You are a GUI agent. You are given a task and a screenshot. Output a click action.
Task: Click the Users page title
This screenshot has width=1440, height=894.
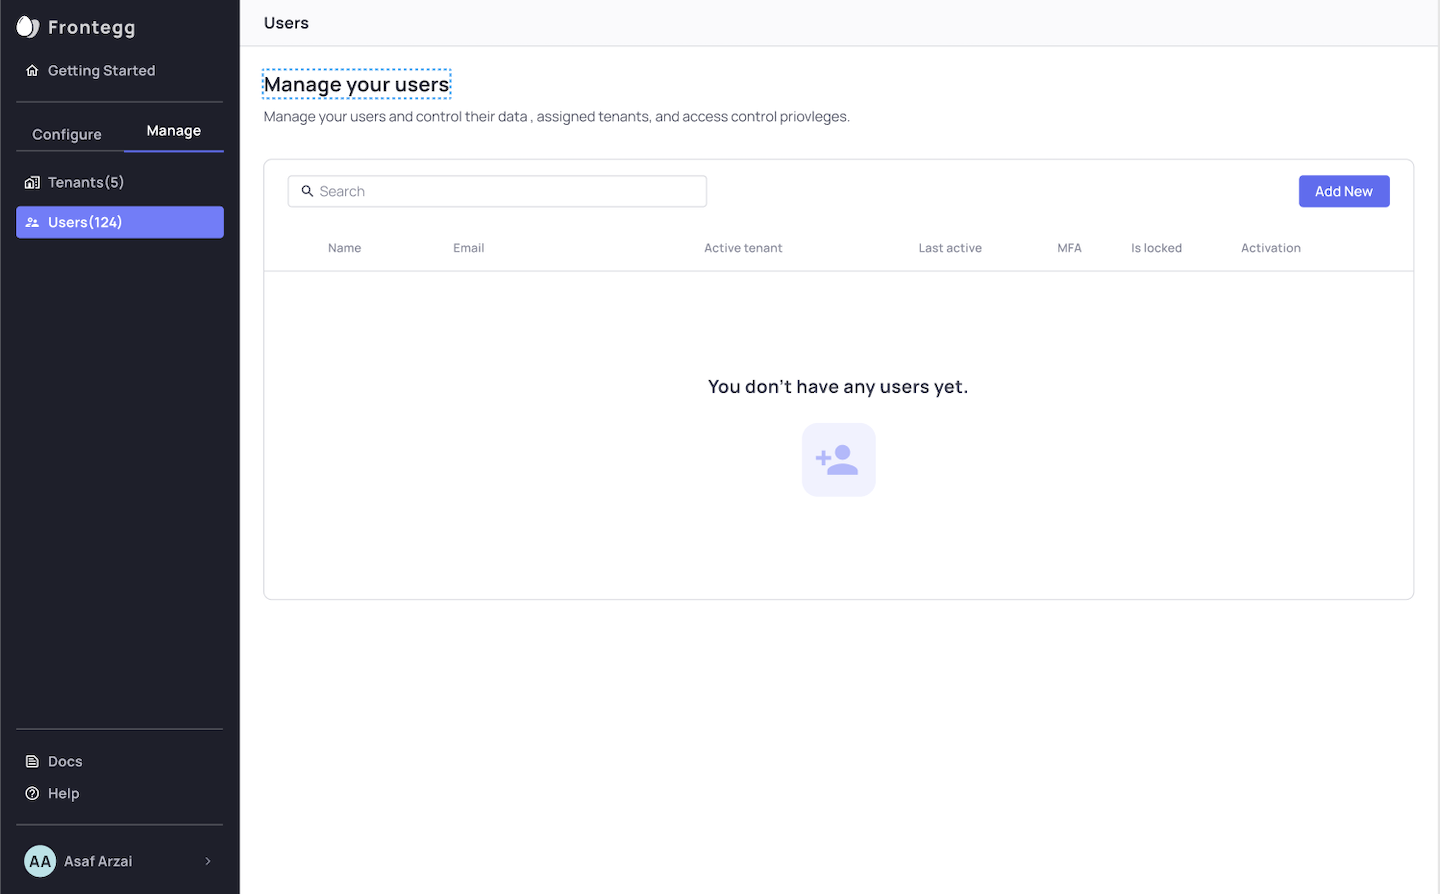[286, 23]
